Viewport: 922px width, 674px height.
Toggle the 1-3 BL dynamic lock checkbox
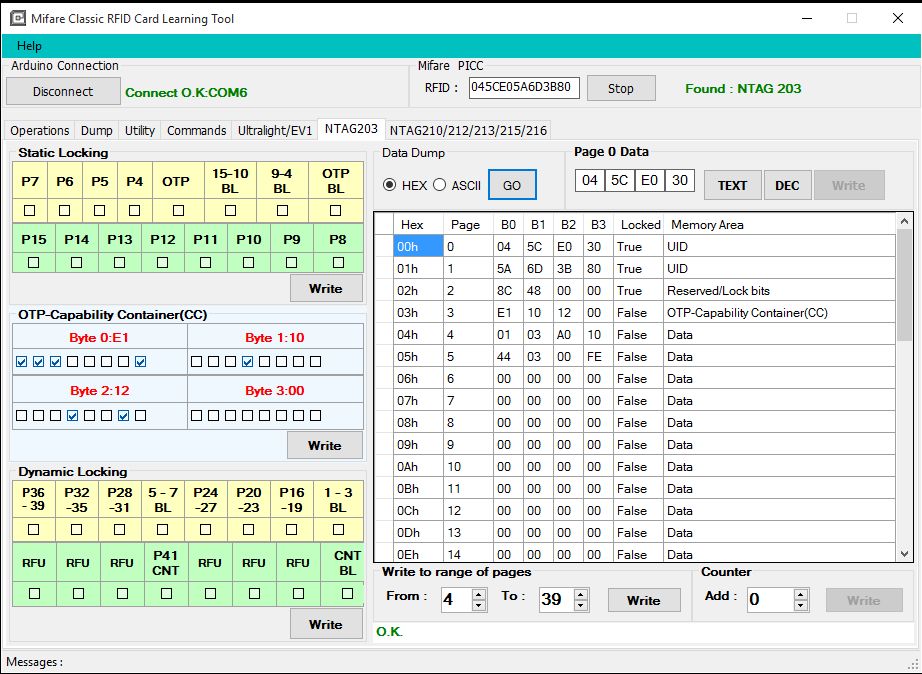338,529
